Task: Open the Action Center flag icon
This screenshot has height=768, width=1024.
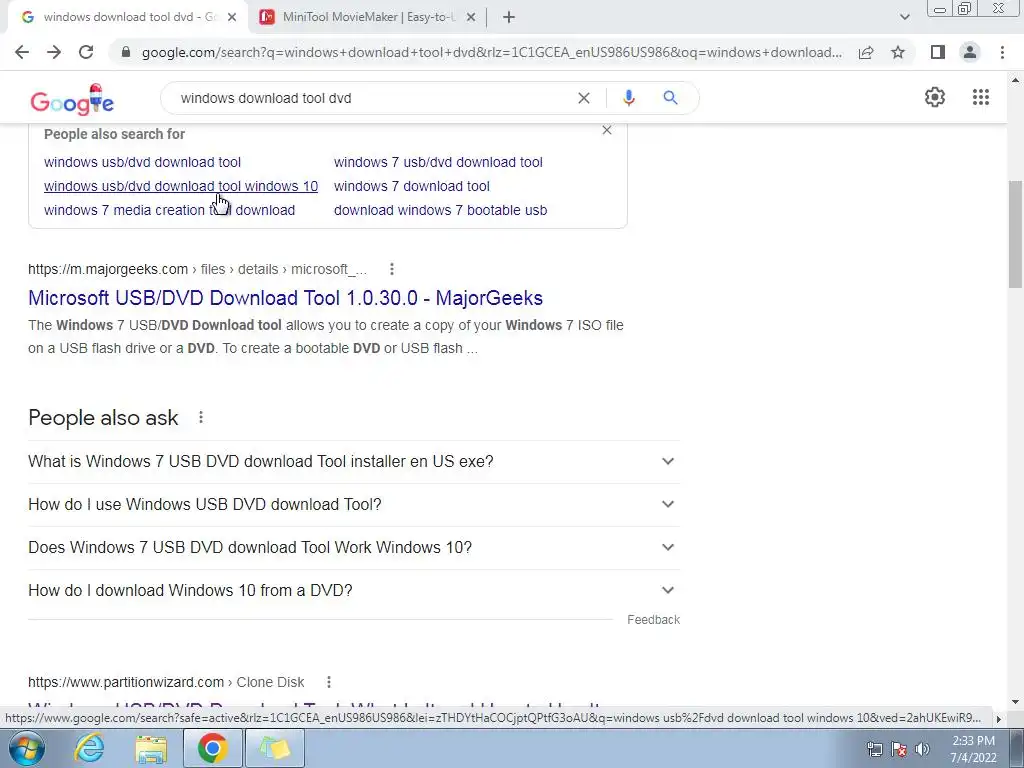Action: [x=899, y=749]
